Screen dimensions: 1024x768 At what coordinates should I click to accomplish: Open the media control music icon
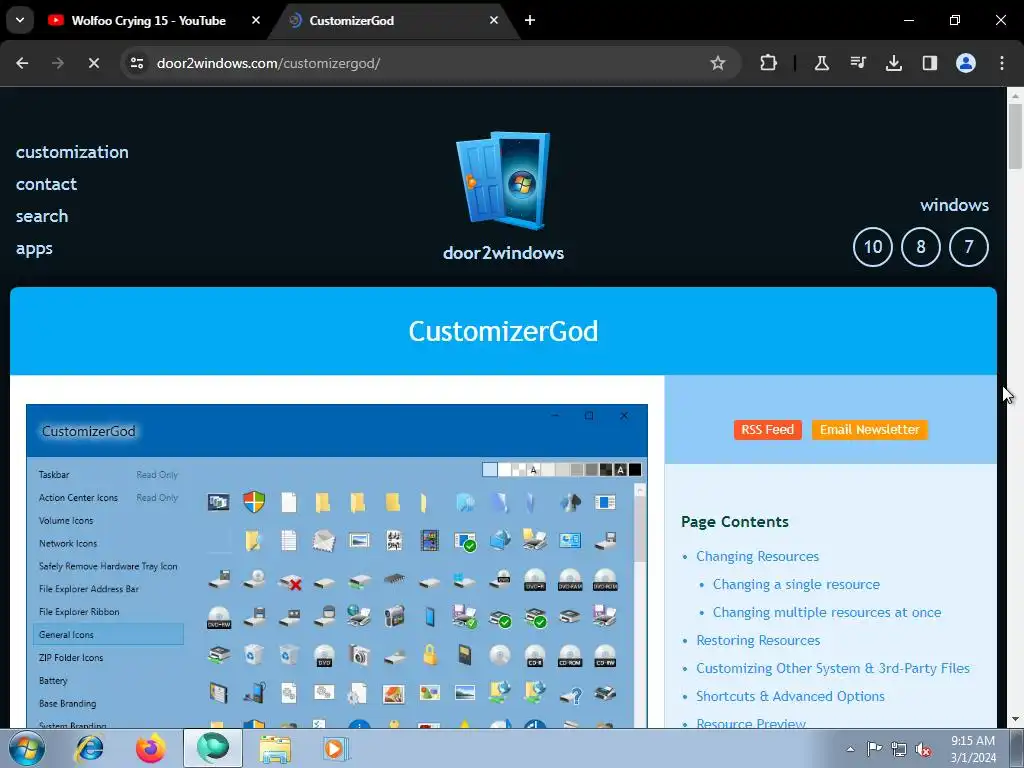point(857,63)
